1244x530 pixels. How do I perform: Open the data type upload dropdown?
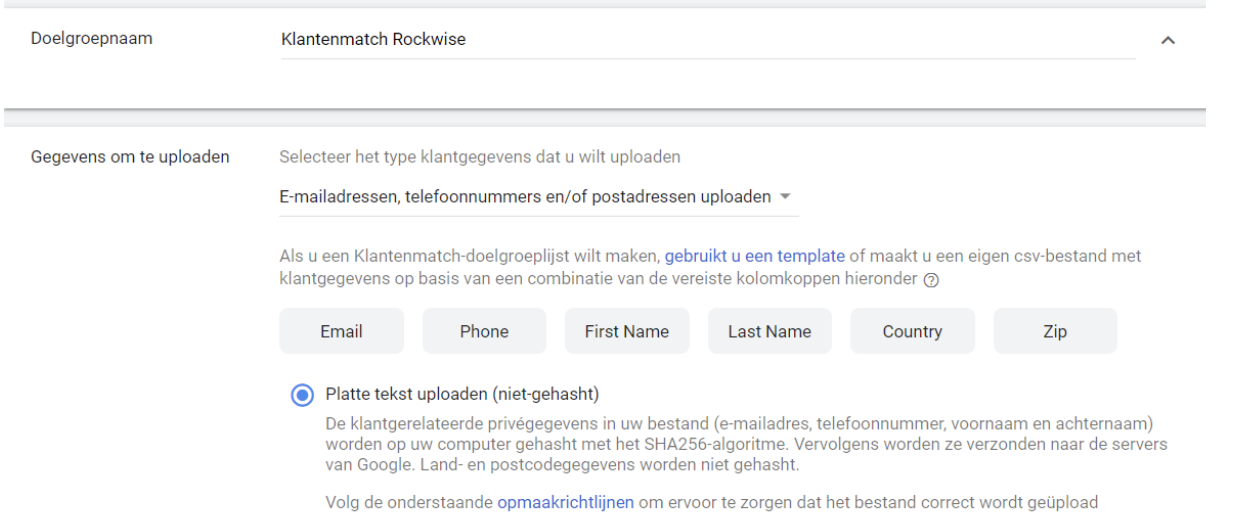pyautogui.click(x=539, y=197)
